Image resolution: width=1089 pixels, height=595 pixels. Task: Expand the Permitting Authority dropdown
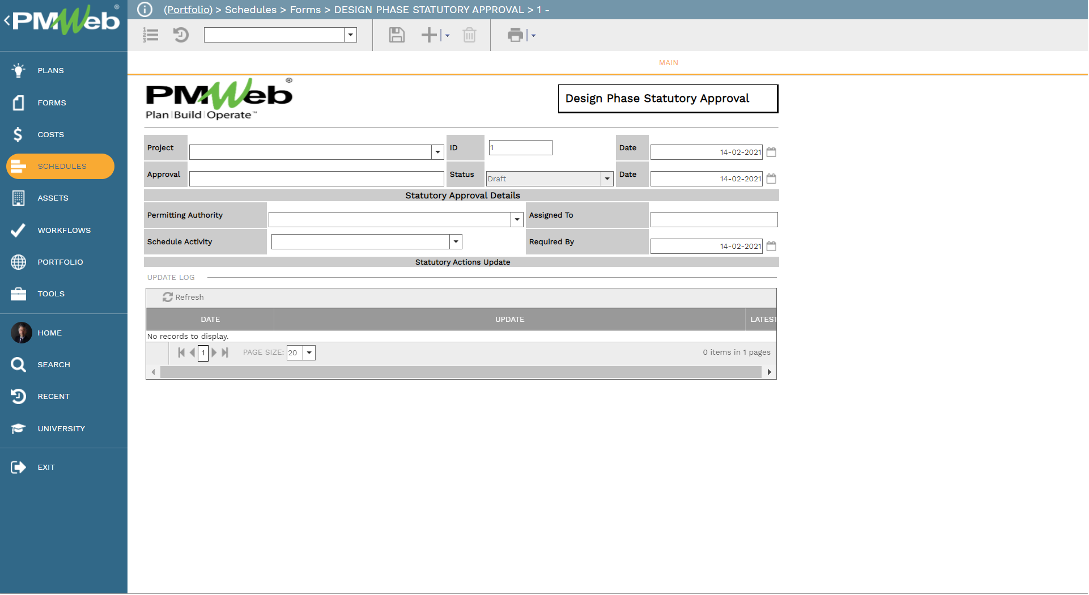point(517,219)
